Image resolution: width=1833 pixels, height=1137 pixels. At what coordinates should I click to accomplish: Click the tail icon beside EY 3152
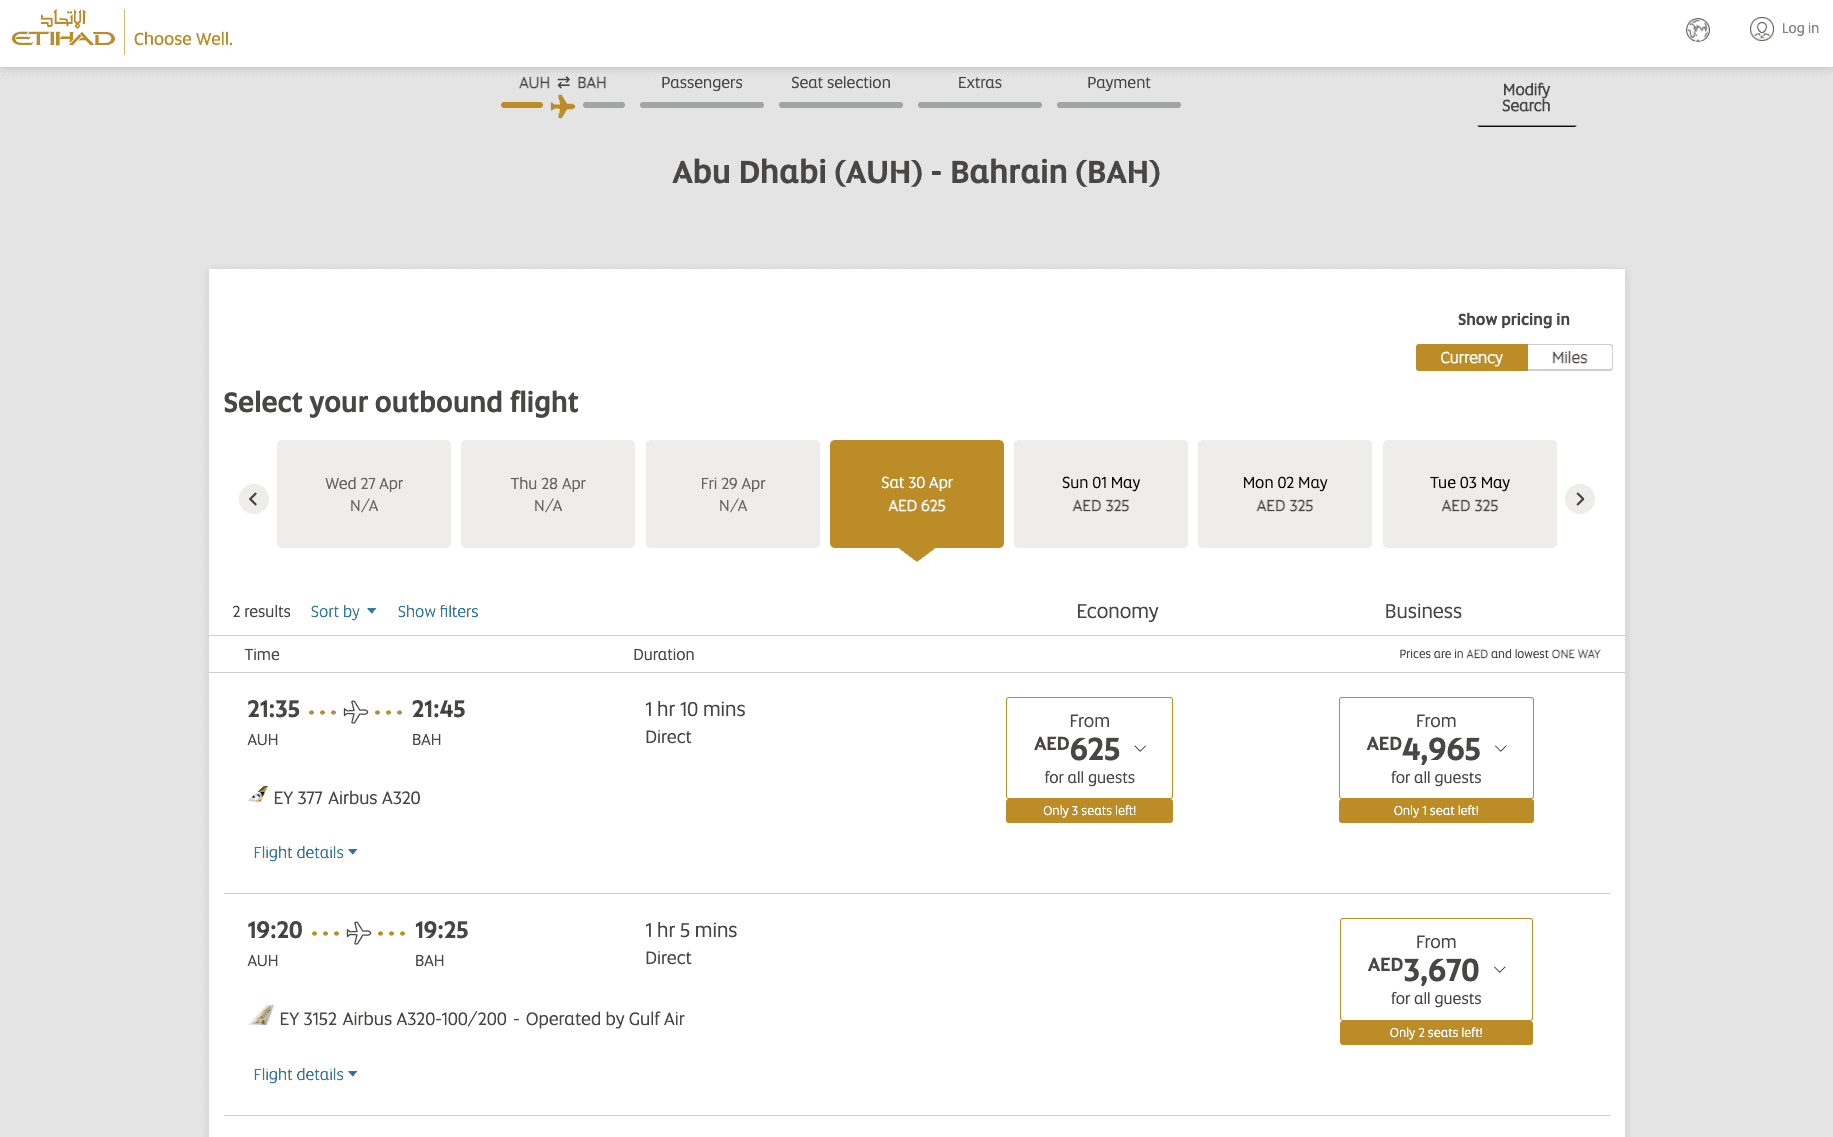(x=262, y=1017)
